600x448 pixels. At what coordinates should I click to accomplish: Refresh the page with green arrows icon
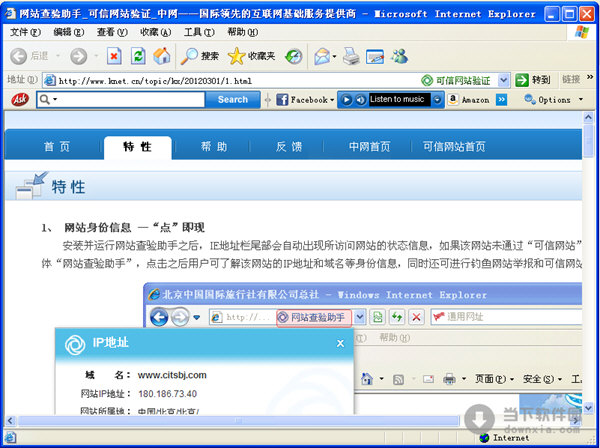click(138, 56)
